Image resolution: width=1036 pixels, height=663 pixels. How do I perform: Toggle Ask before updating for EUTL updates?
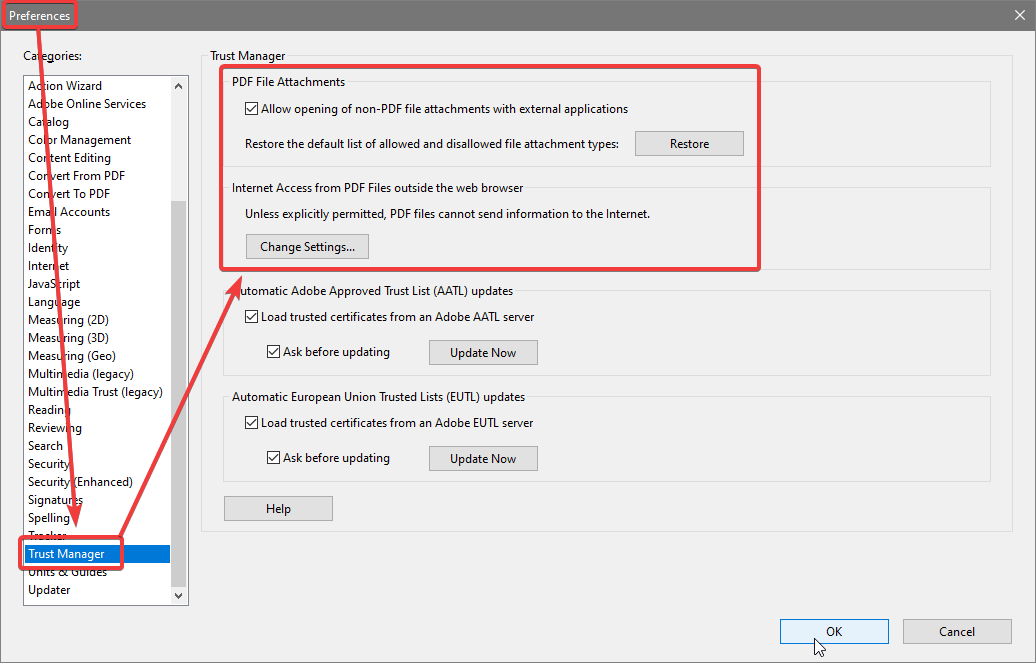tap(273, 457)
